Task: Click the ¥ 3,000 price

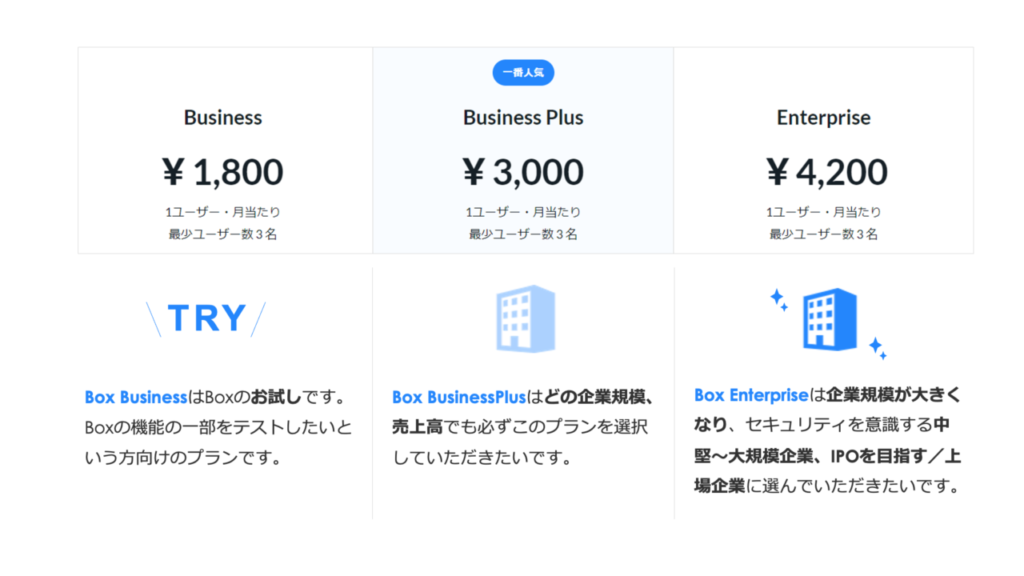Action: [x=523, y=172]
